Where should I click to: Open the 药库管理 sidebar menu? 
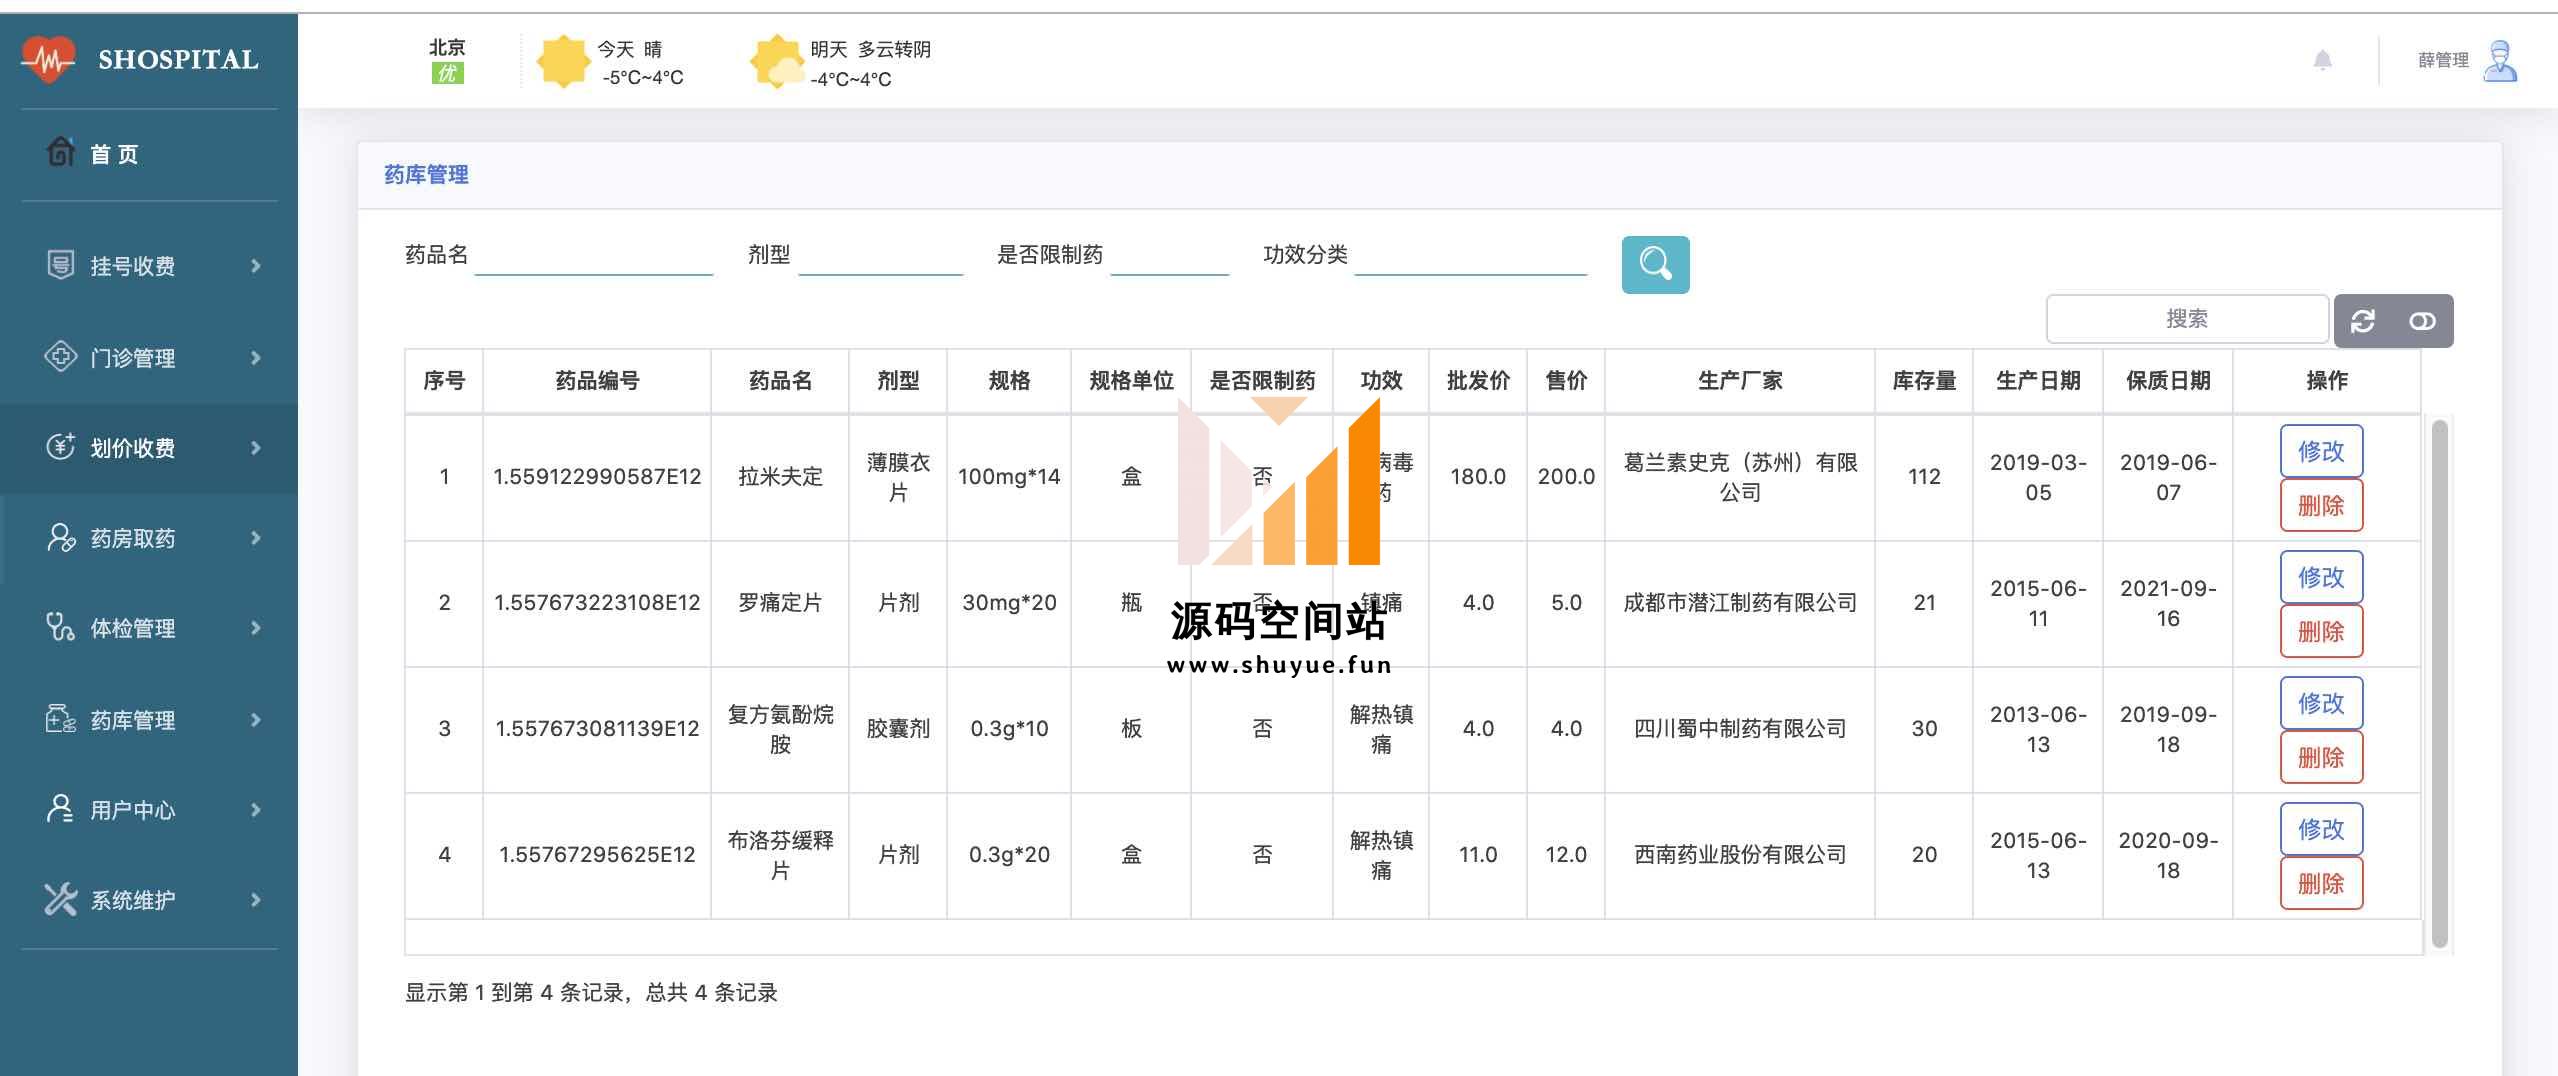coord(133,720)
